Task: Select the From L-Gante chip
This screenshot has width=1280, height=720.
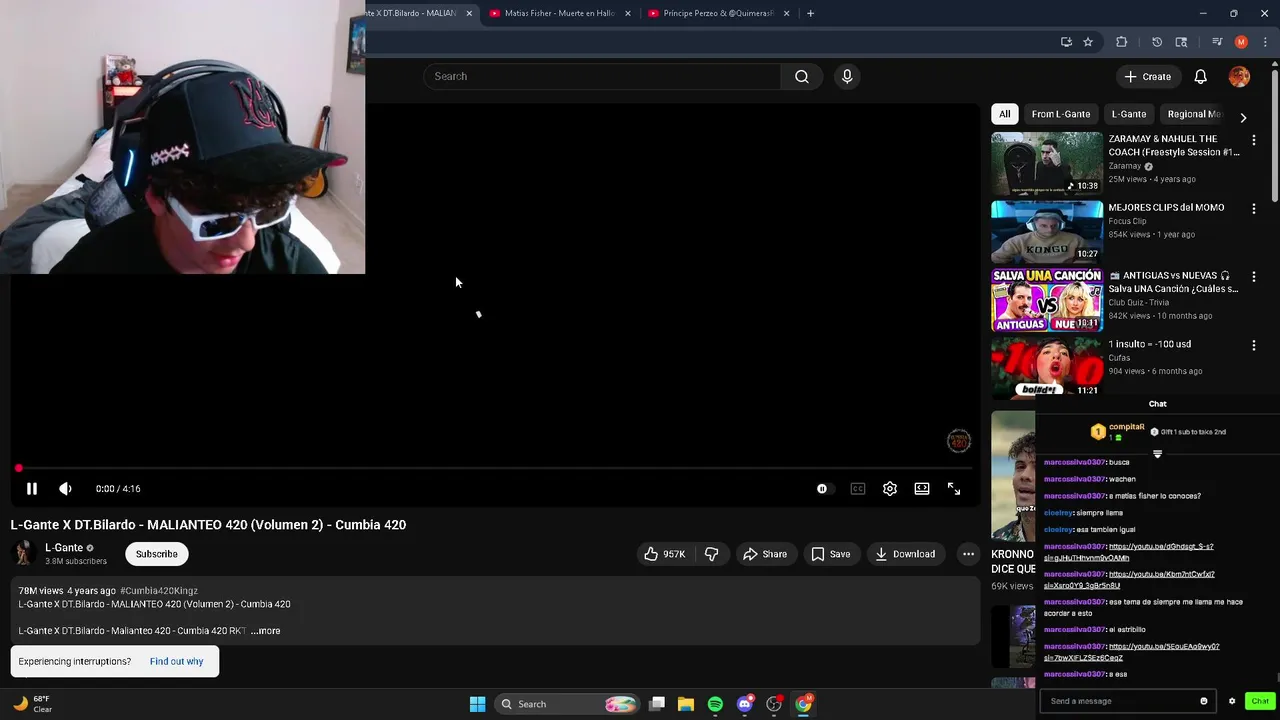Action: point(1061,114)
